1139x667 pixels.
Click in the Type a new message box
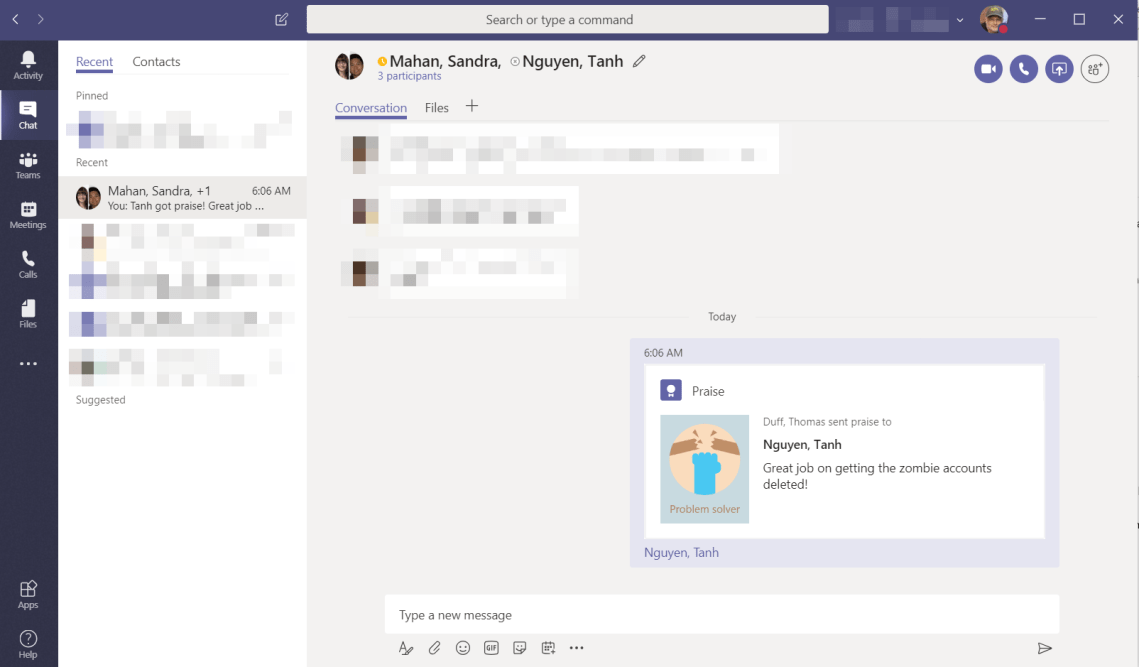tap(720, 615)
